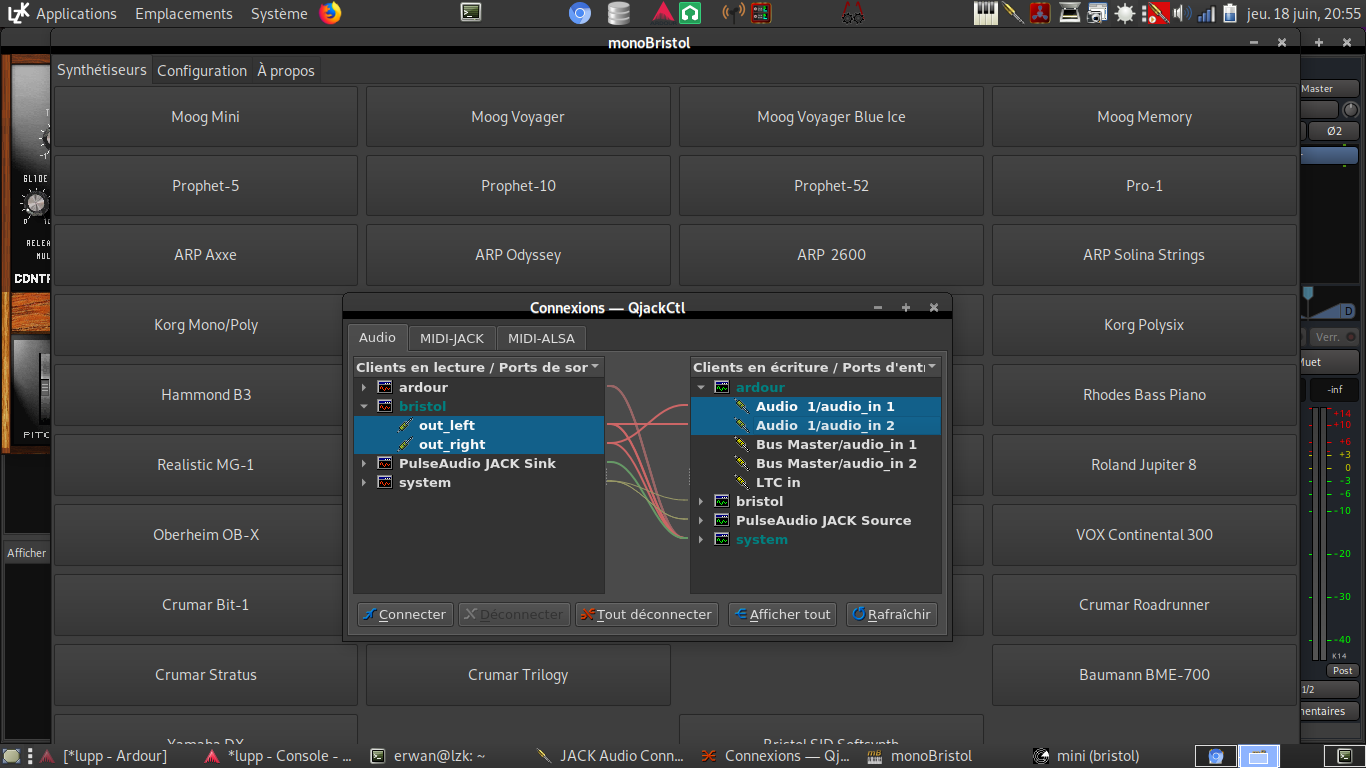Screen dimensions: 1366x768
Task: Expand the ardour output client
Action: coord(364,388)
